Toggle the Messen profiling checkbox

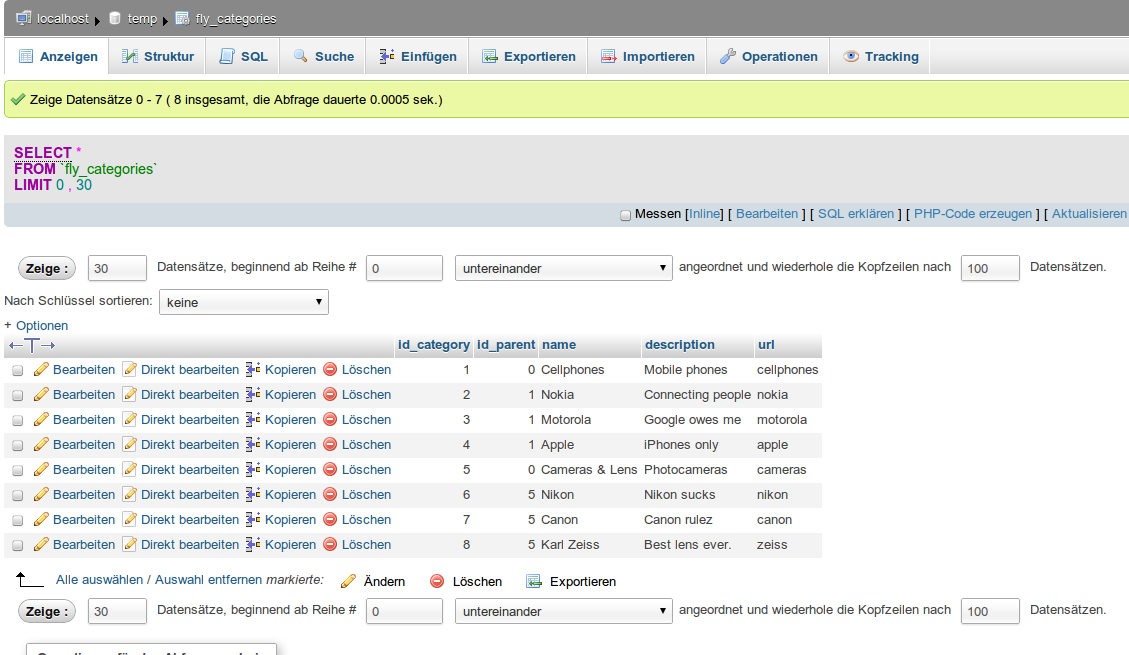(626, 215)
